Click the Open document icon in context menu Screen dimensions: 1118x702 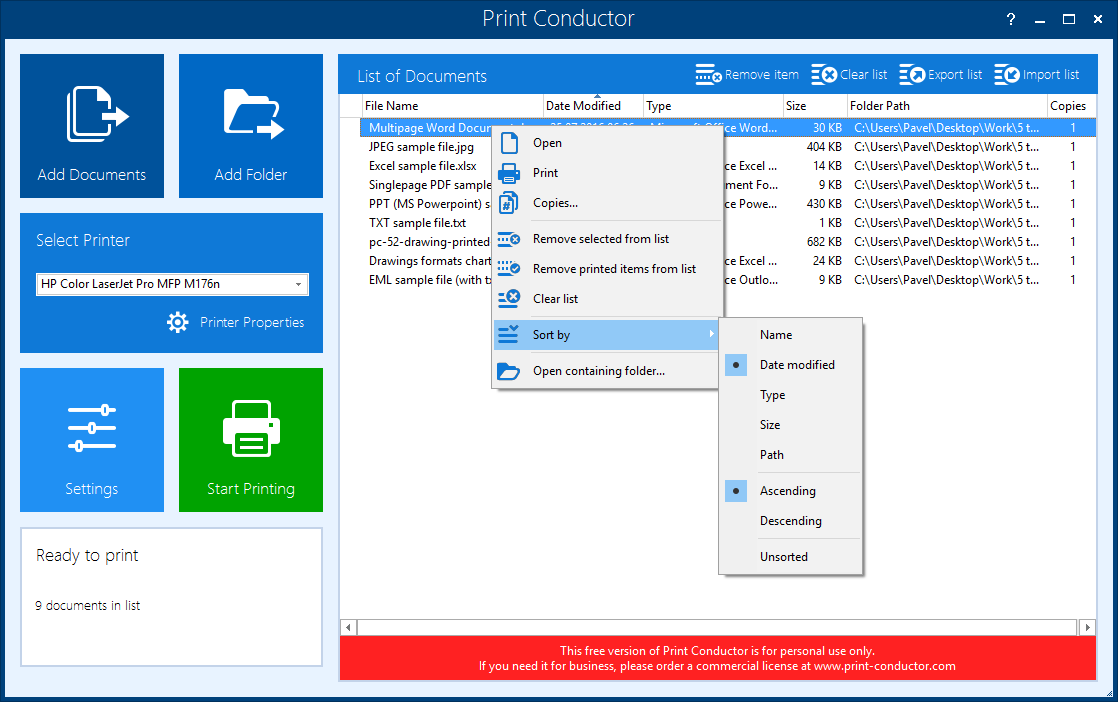click(x=509, y=143)
